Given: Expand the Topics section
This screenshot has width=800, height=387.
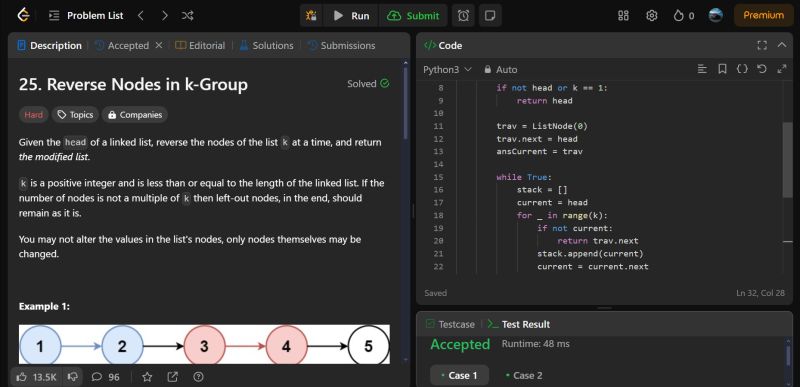Looking at the screenshot, I should point(76,115).
